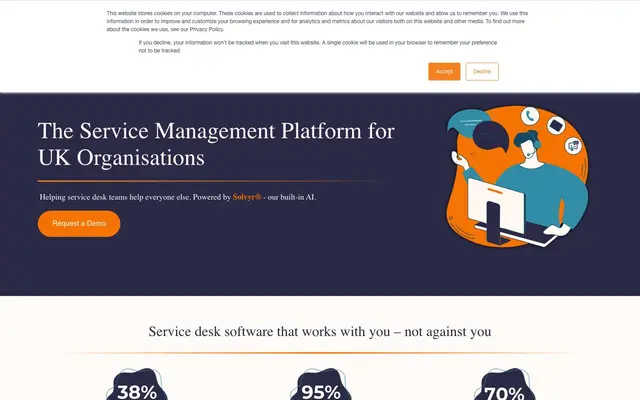This screenshot has width=640, height=400.
Task: Click the text "Helping service desk teams help everyone else"
Action: [114, 197]
